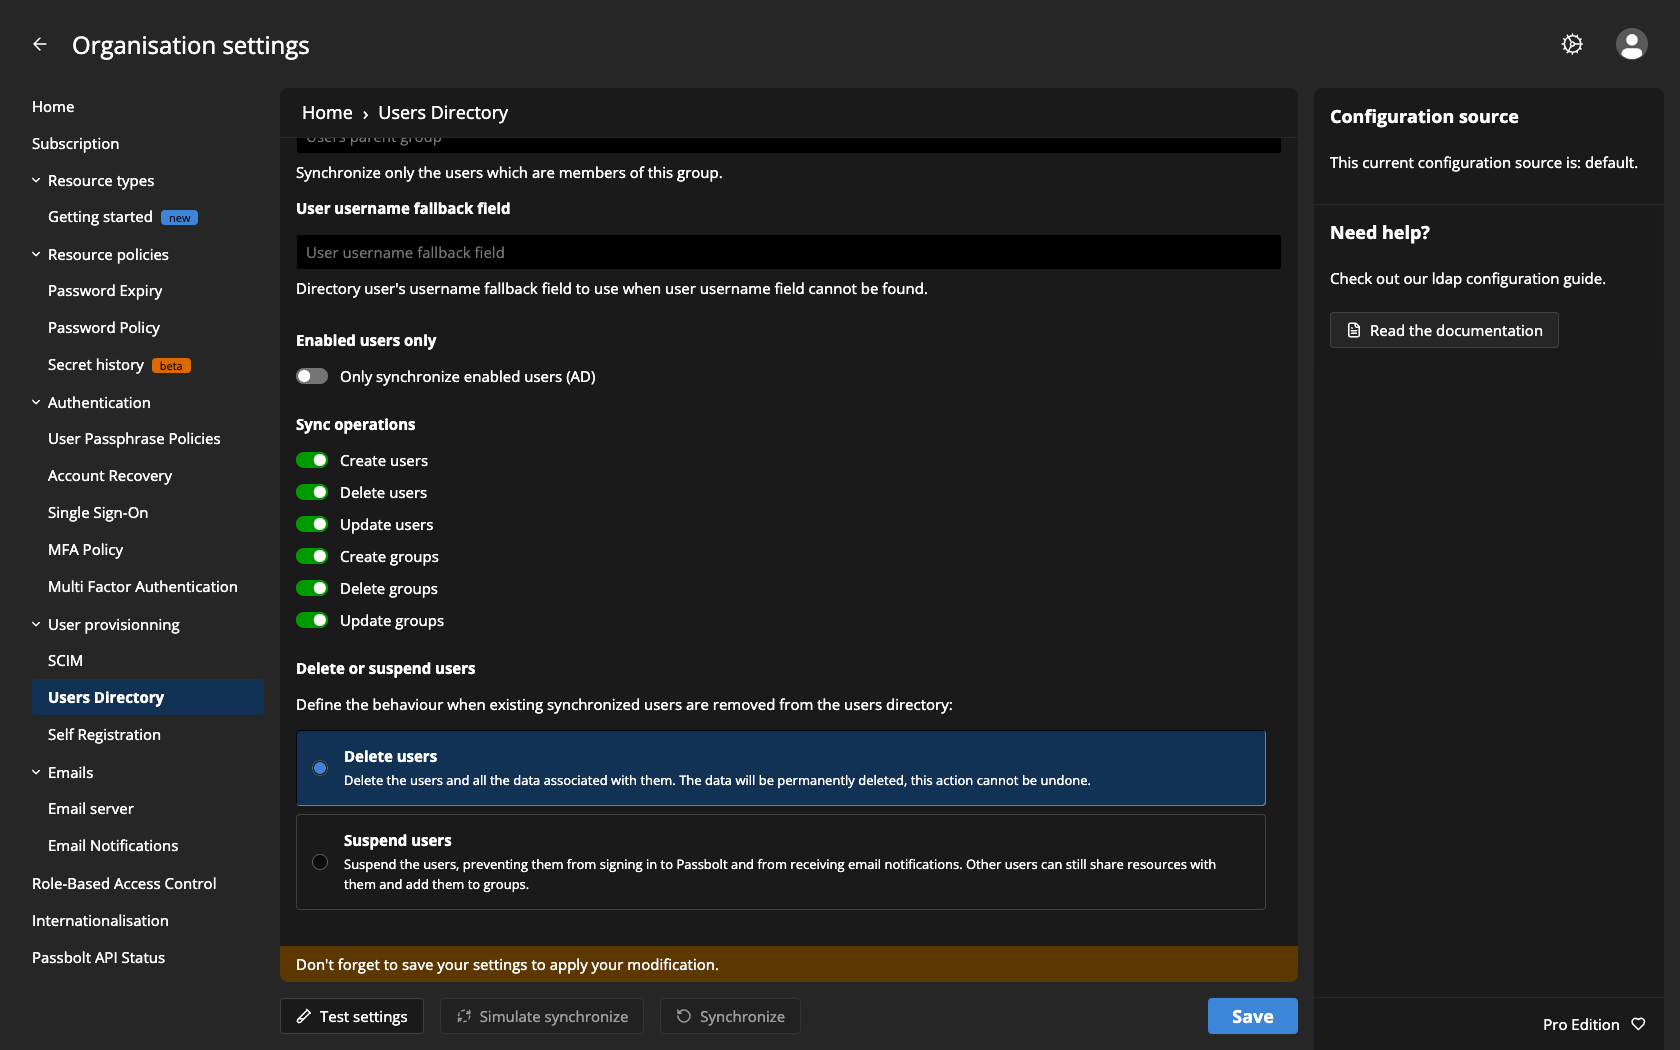Open Email server settings
The width and height of the screenshot is (1680, 1050).
click(x=91, y=808)
